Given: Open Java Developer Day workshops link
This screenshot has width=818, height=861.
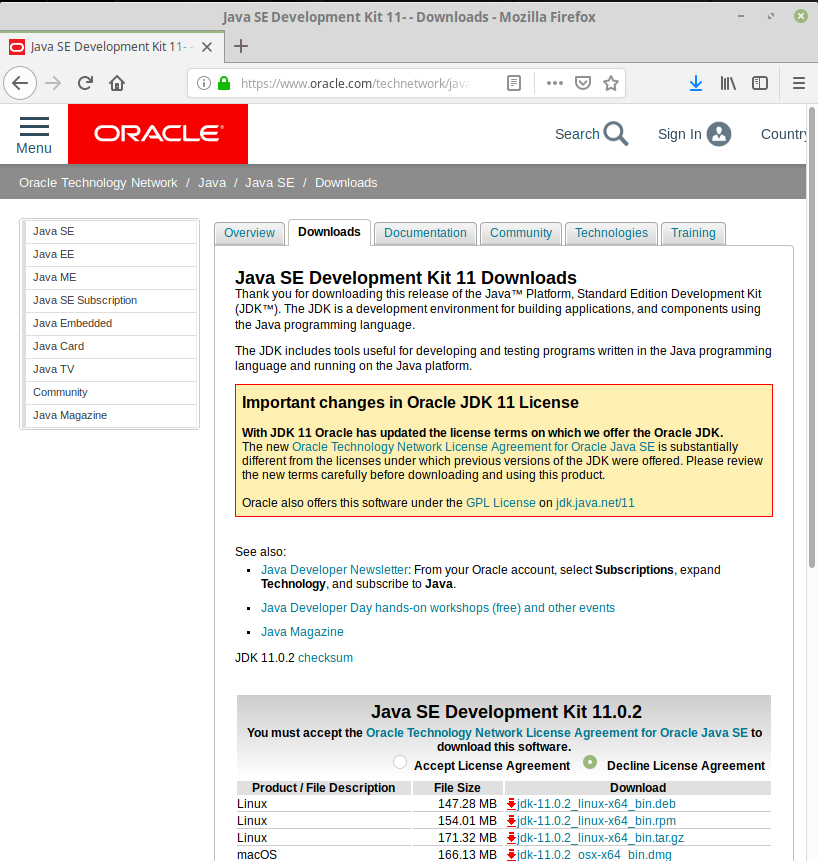Looking at the screenshot, I should (x=438, y=608).
